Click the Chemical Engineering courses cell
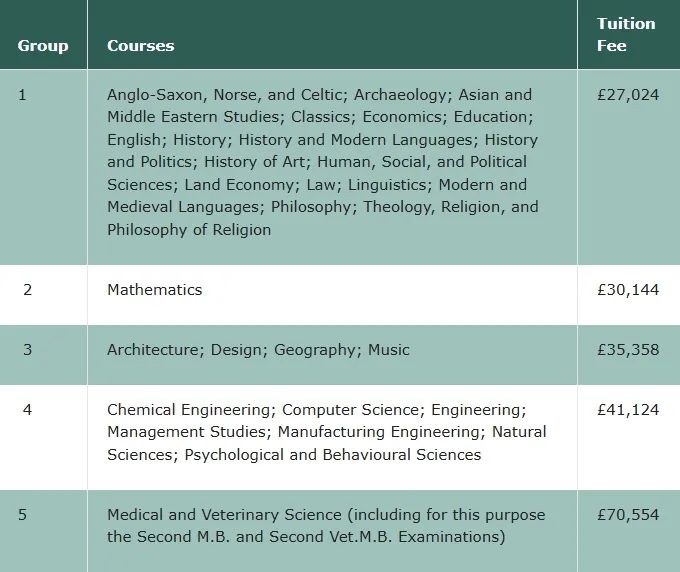This screenshot has width=680, height=572. [332, 437]
